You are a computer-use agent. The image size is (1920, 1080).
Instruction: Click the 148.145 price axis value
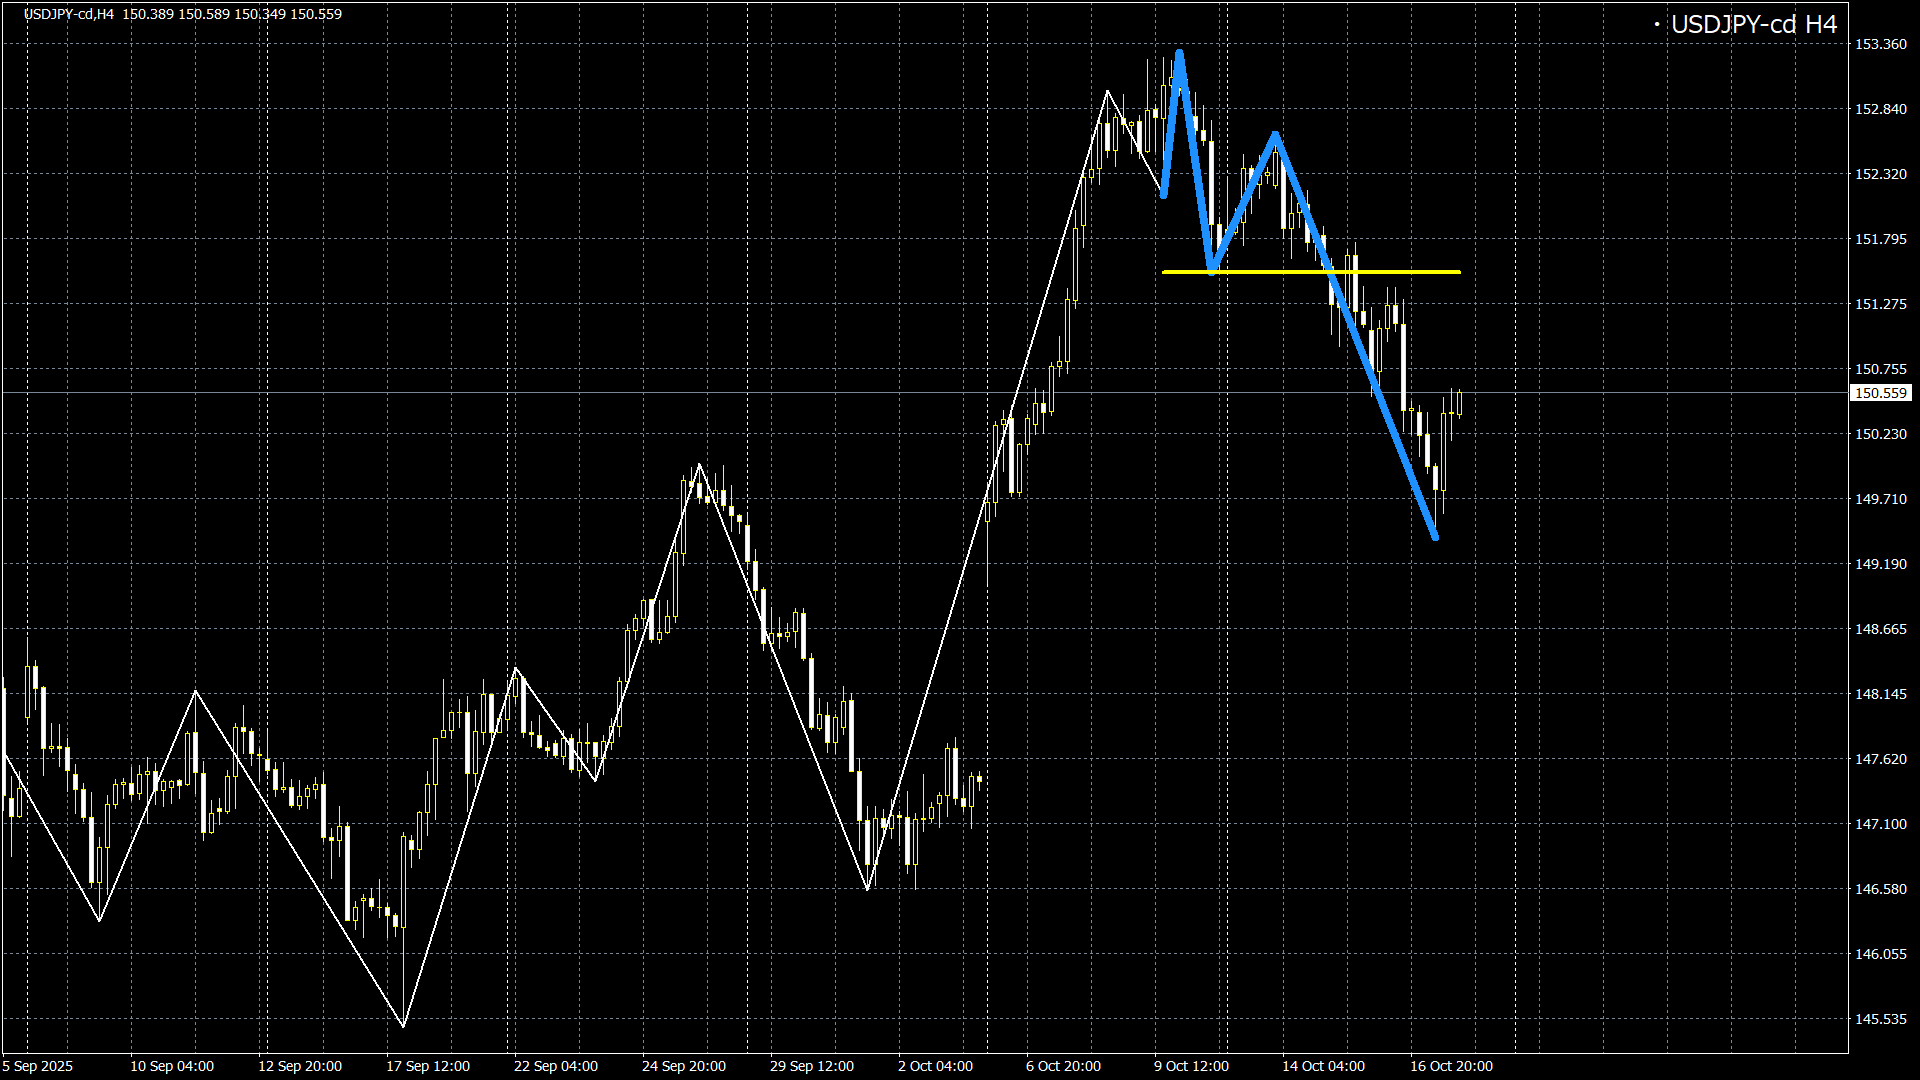click(x=1881, y=694)
